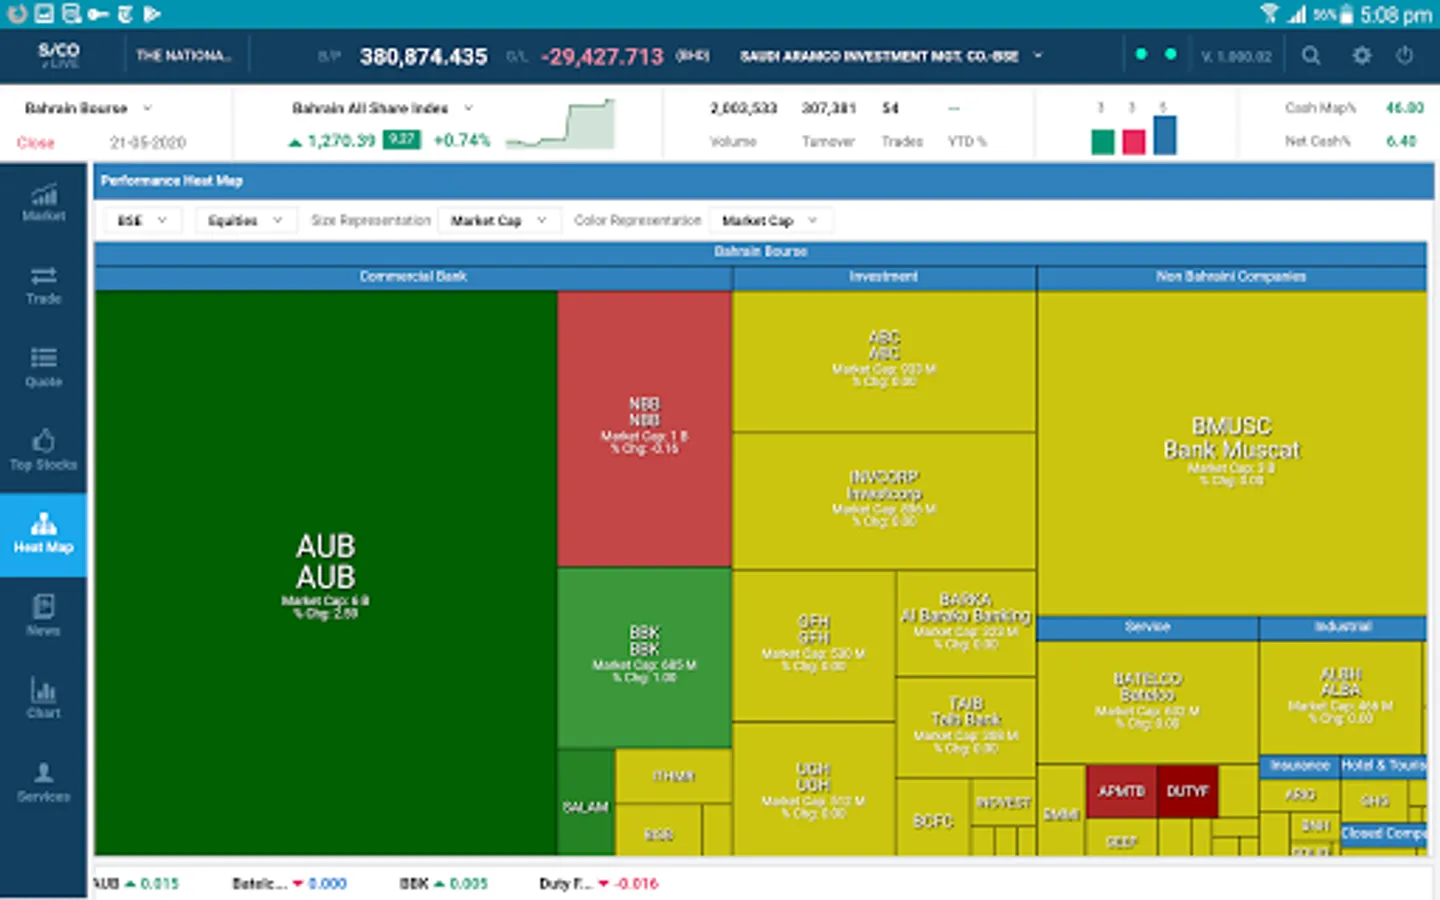Select the UGH heat map tile
This screenshot has width=1440, height=900.
813,789
